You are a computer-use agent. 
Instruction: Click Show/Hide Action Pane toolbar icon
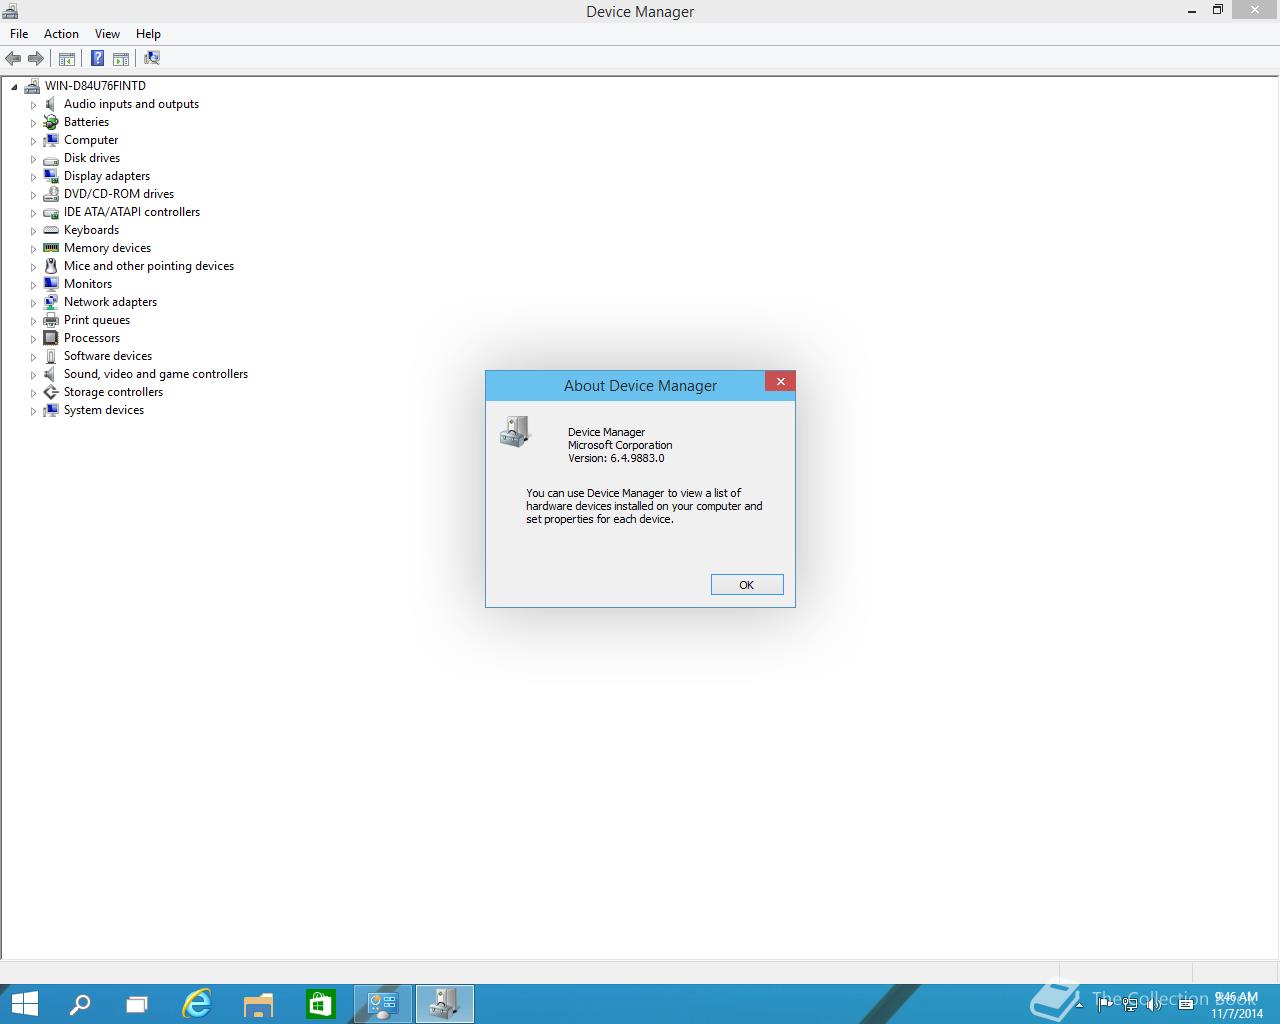coord(121,58)
